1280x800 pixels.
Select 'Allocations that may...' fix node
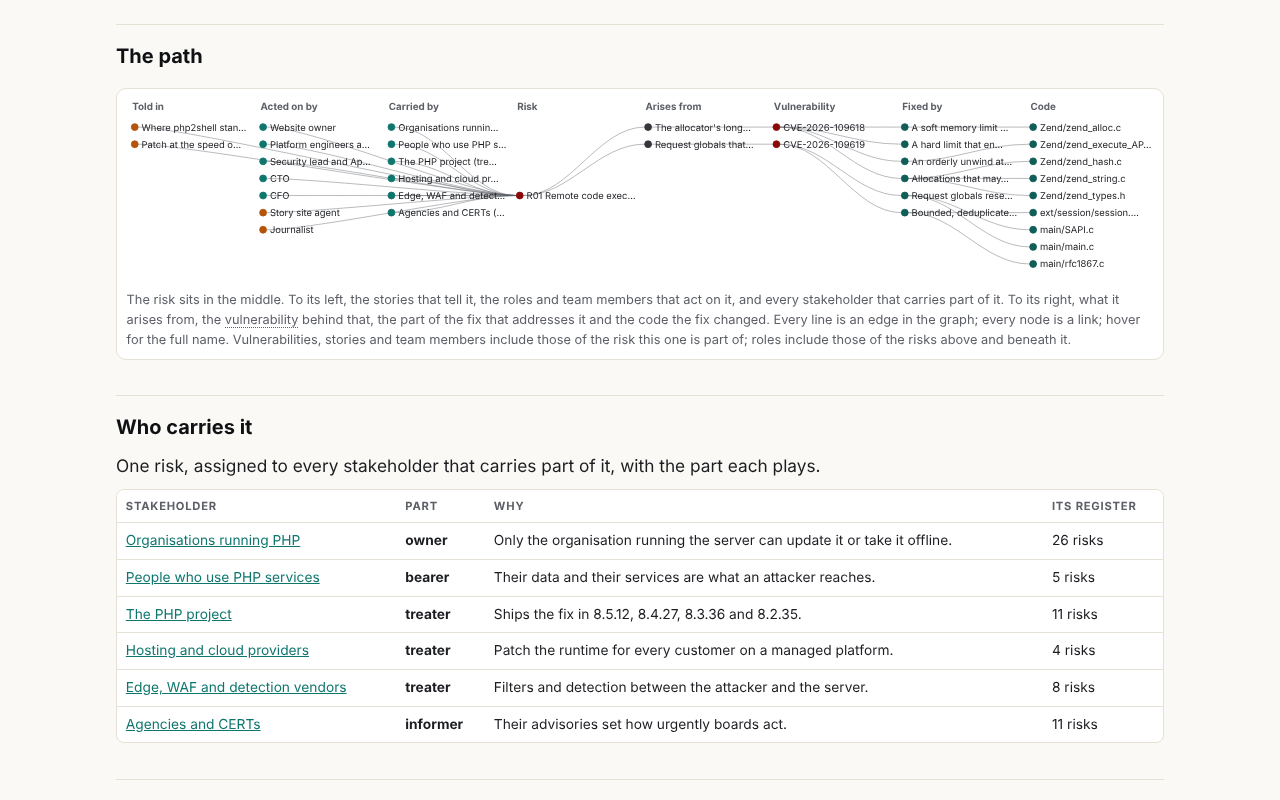tap(955, 179)
